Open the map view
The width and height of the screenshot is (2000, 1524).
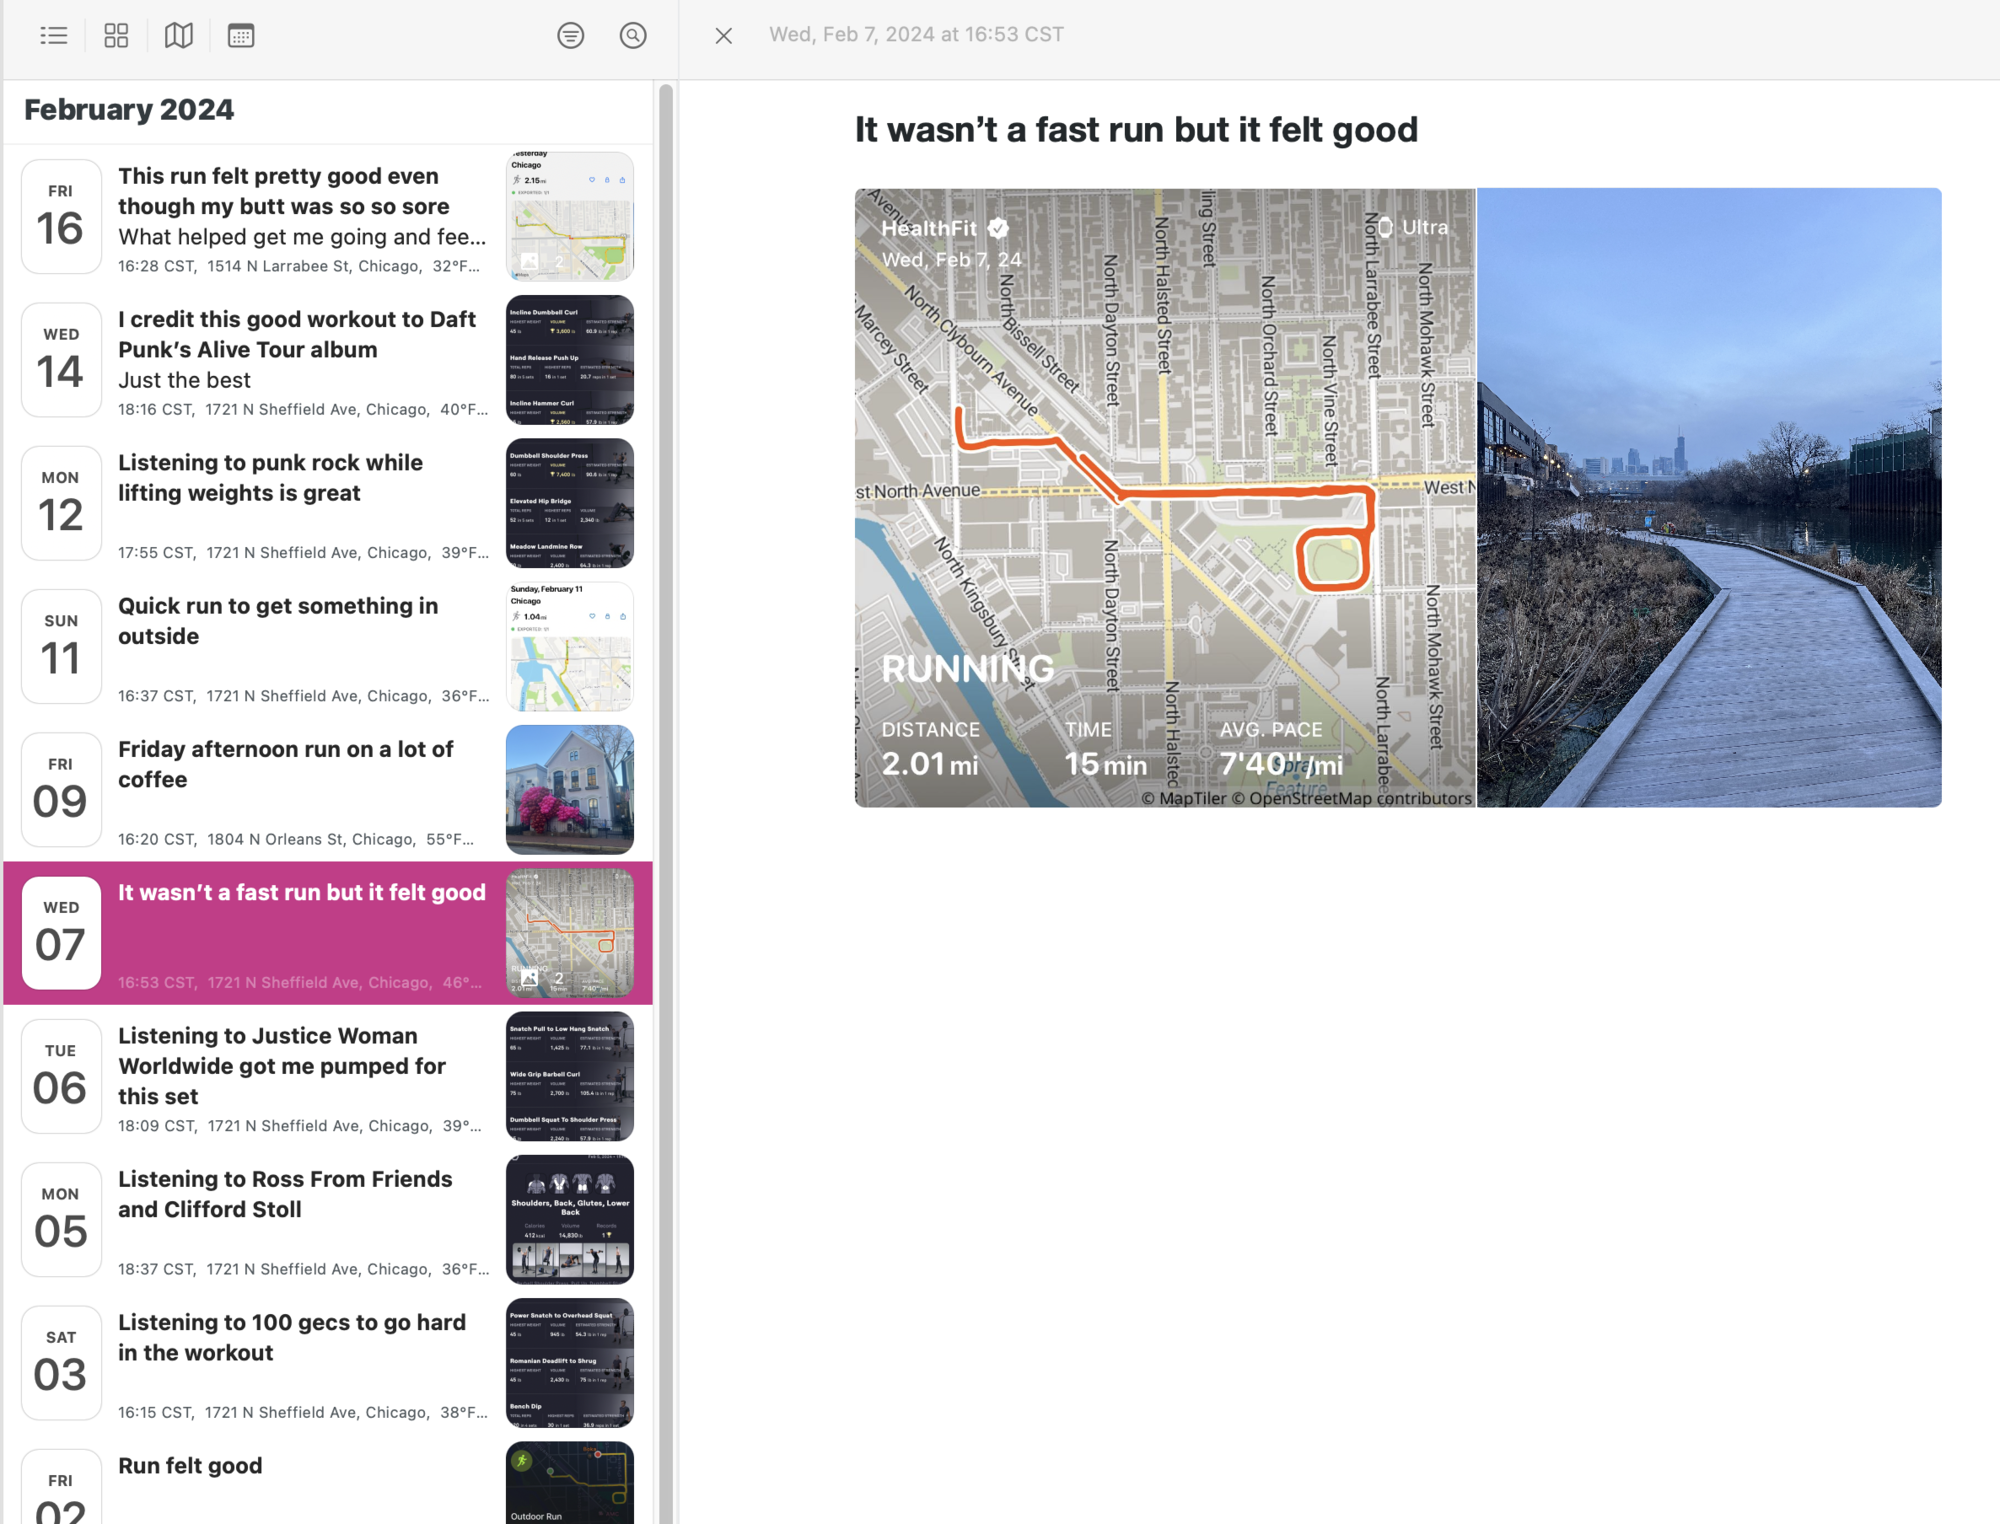coord(179,36)
